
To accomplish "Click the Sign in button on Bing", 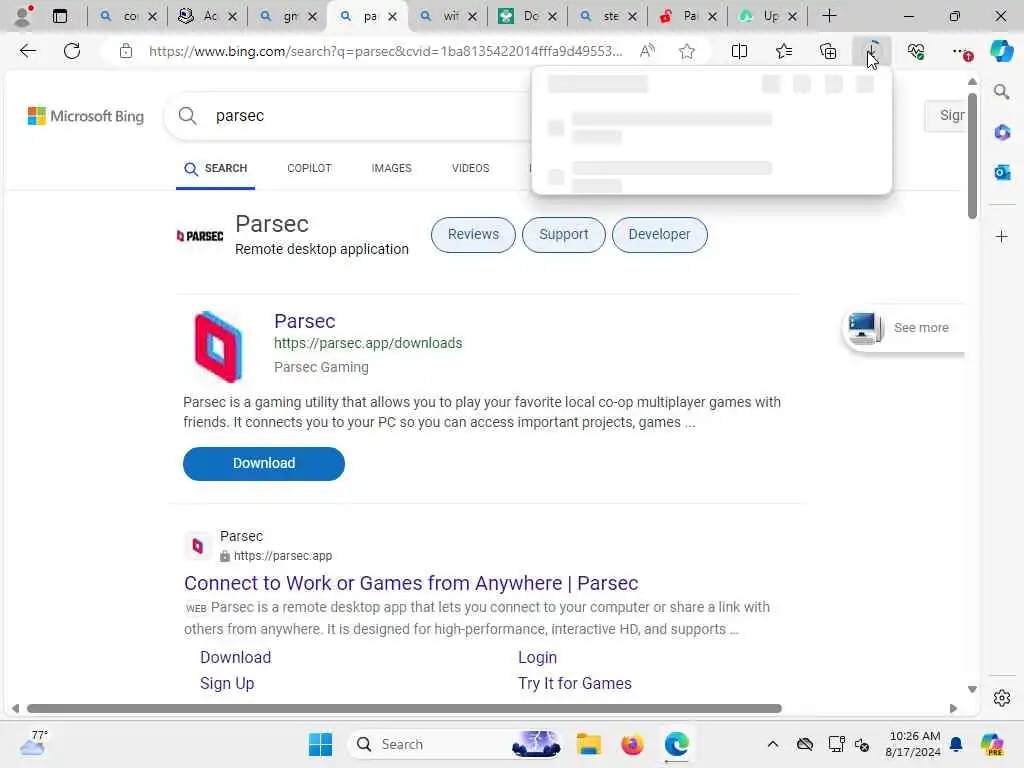I will pos(945,116).
